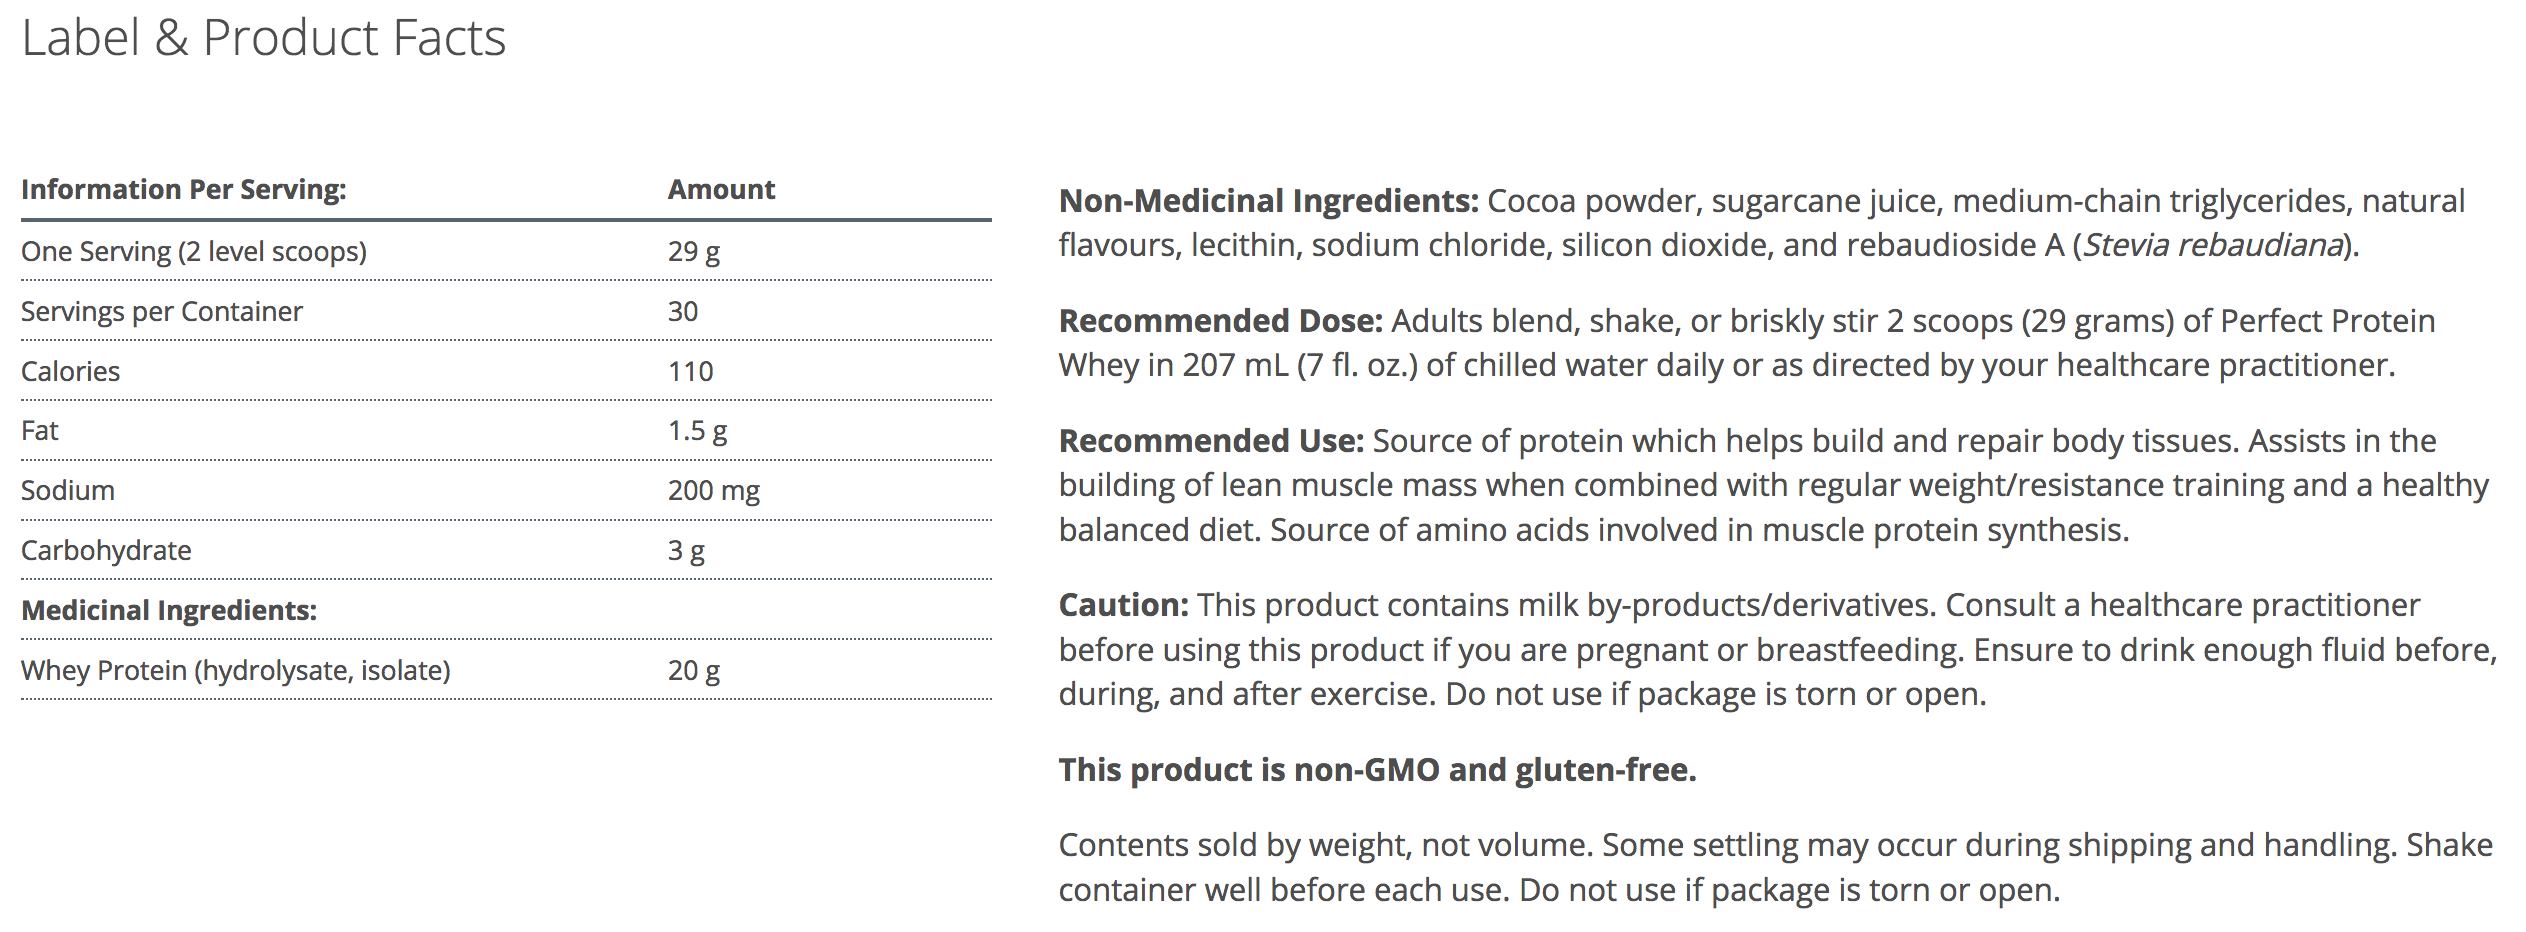Screen dimensions: 2526x932
Task: Click the 'Medicinal Ingredients:' subheading
Action: coord(168,610)
